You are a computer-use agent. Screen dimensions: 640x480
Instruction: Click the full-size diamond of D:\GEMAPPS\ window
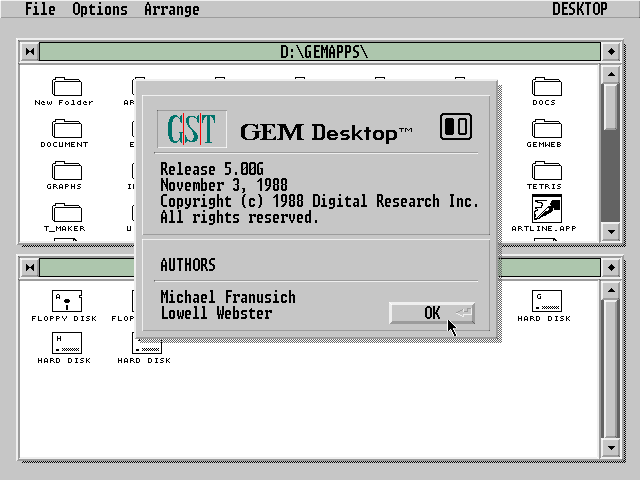(611, 52)
